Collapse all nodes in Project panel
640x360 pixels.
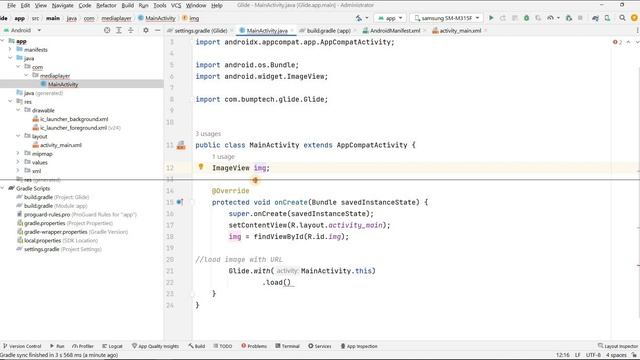pyautogui.click(x=131, y=30)
